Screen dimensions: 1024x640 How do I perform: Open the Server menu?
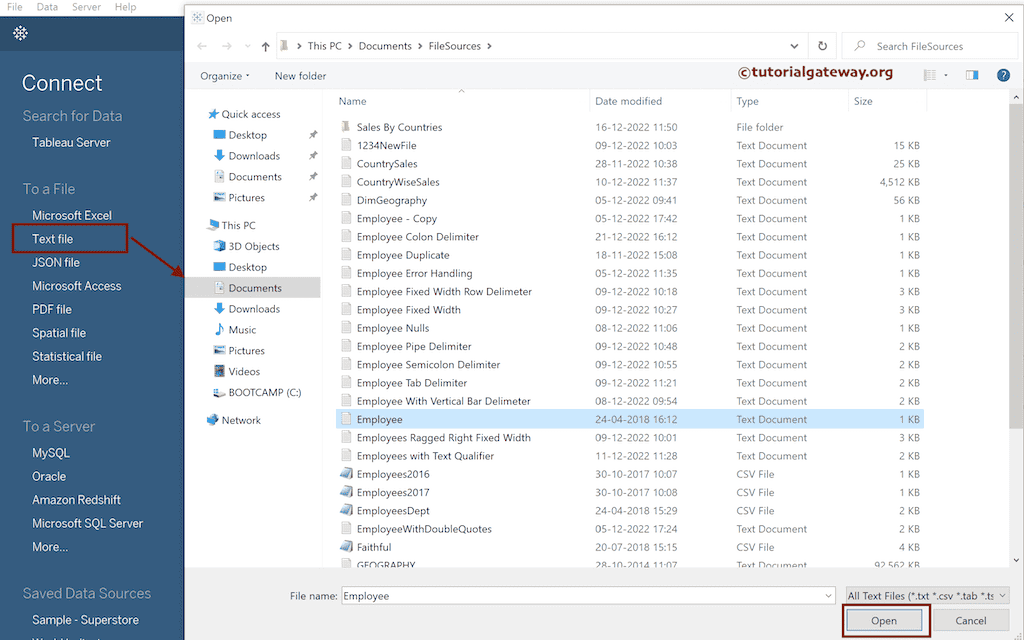(x=86, y=7)
